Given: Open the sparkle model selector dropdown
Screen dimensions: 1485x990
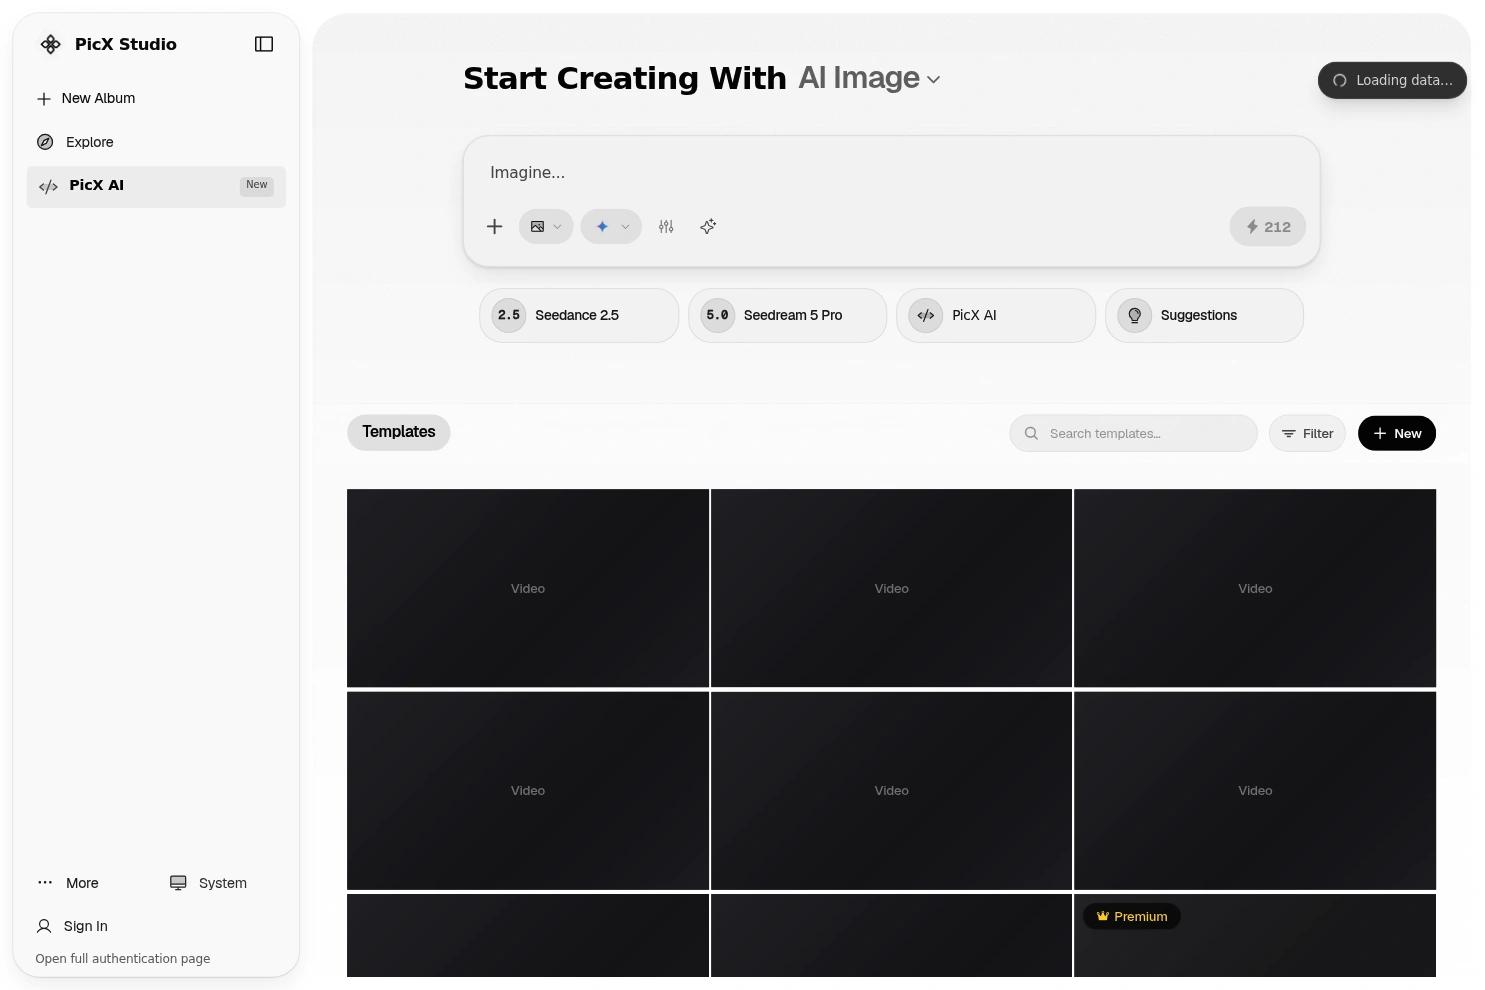Looking at the screenshot, I should [x=611, y=226].
